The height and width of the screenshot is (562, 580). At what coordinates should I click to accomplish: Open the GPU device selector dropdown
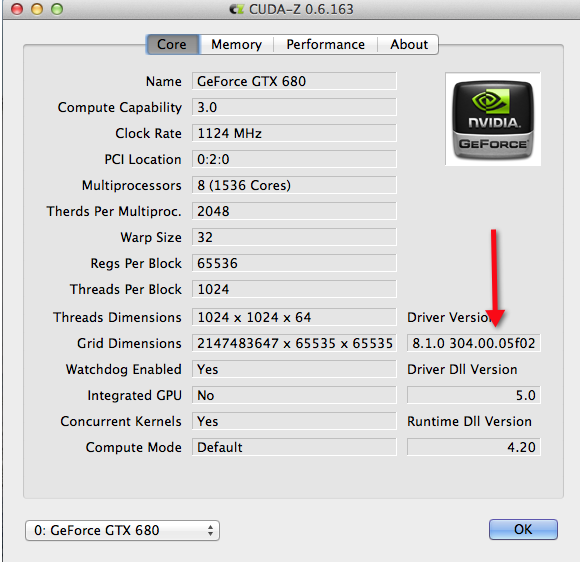[x=122, y=530]
